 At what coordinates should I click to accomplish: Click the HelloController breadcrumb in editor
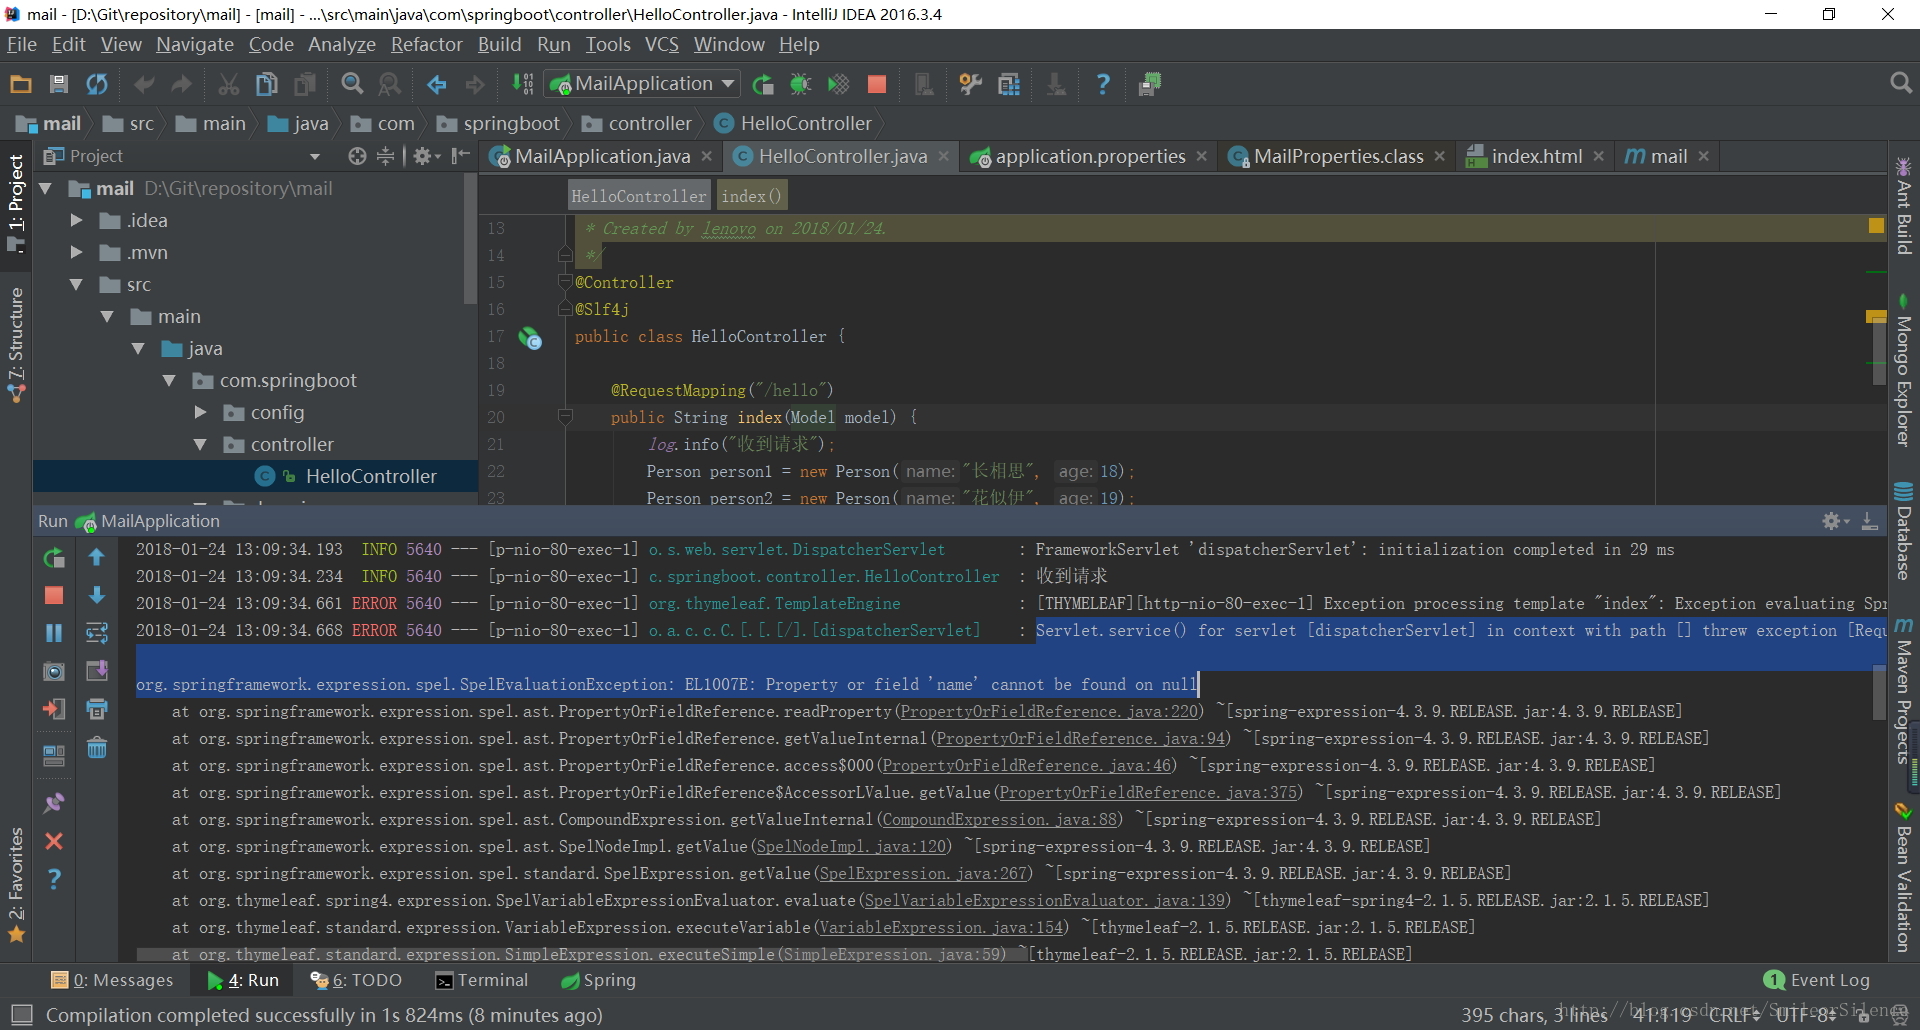pyautogui.click(x=638, y=196)
